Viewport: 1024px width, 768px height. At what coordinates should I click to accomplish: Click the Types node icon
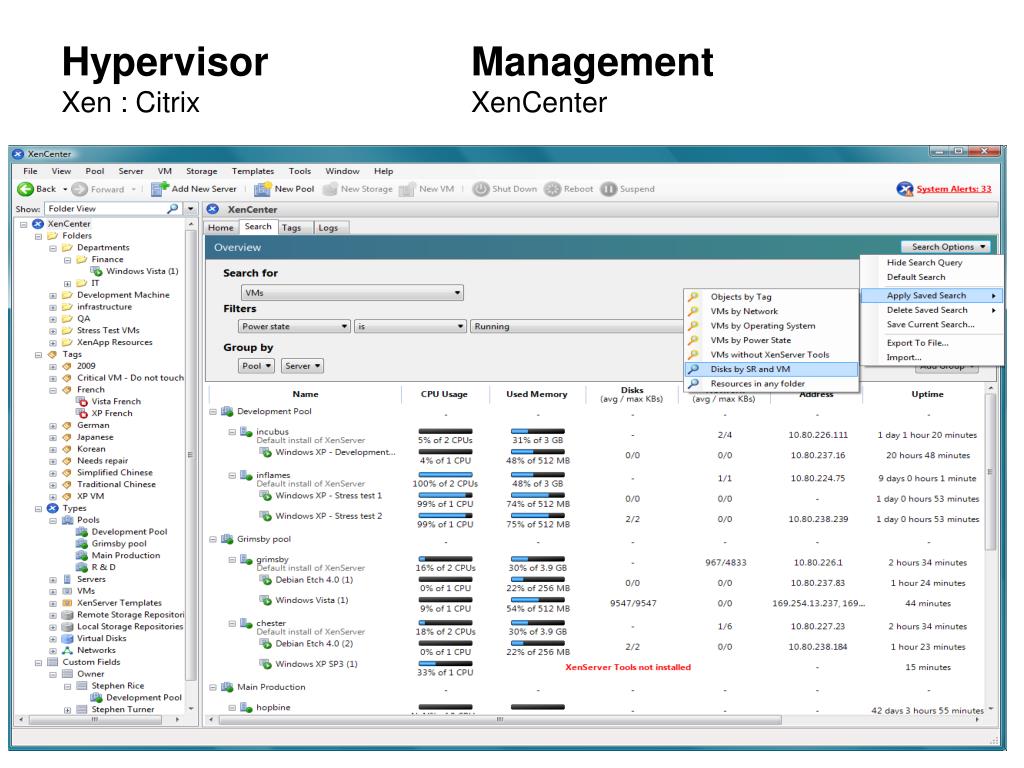[53, 509]
